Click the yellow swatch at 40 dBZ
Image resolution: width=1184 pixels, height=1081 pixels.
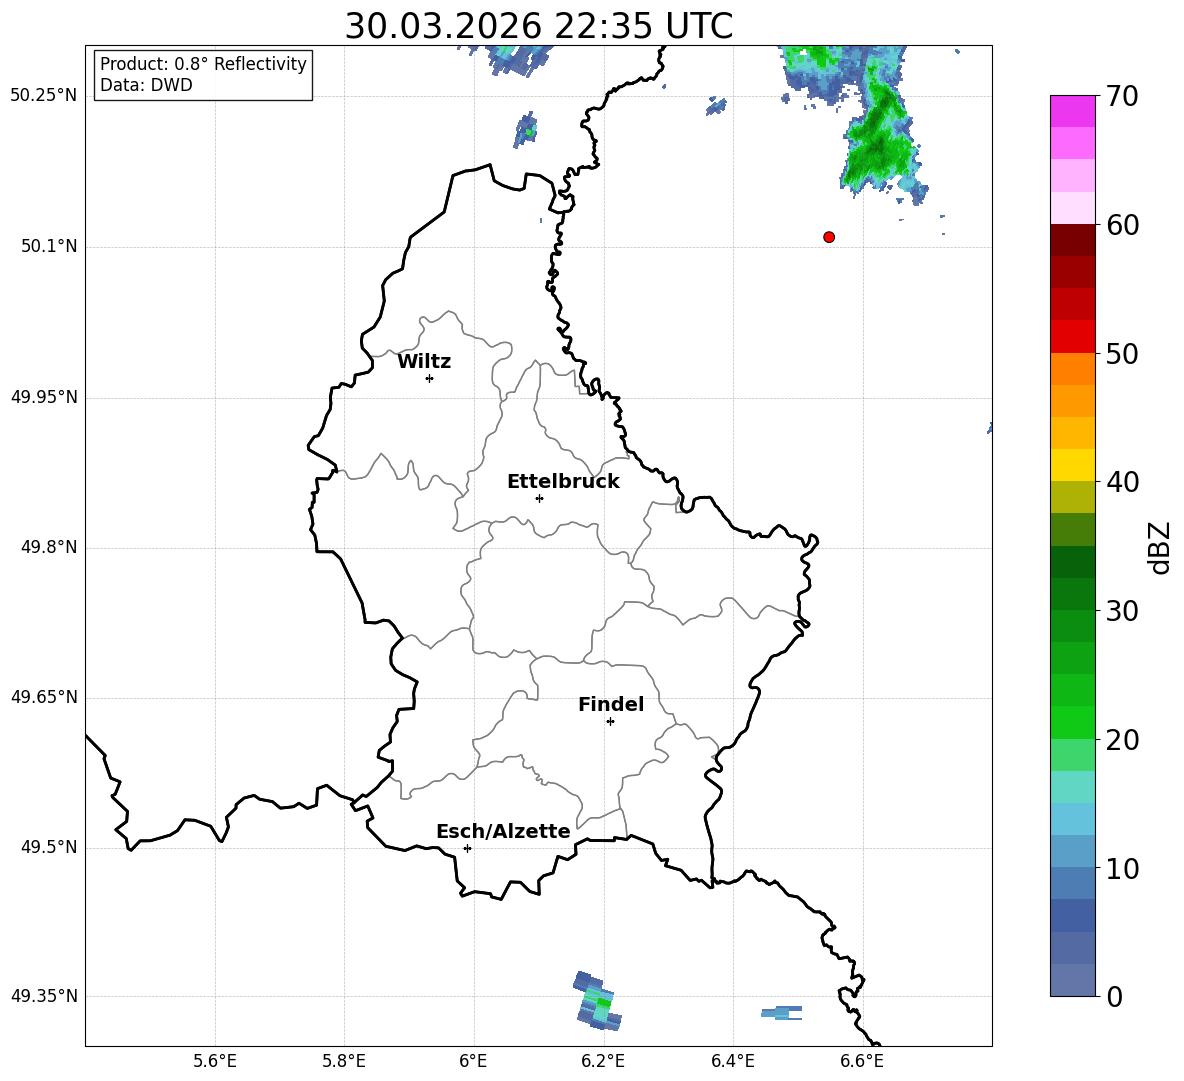click(x=1073, y=465)
